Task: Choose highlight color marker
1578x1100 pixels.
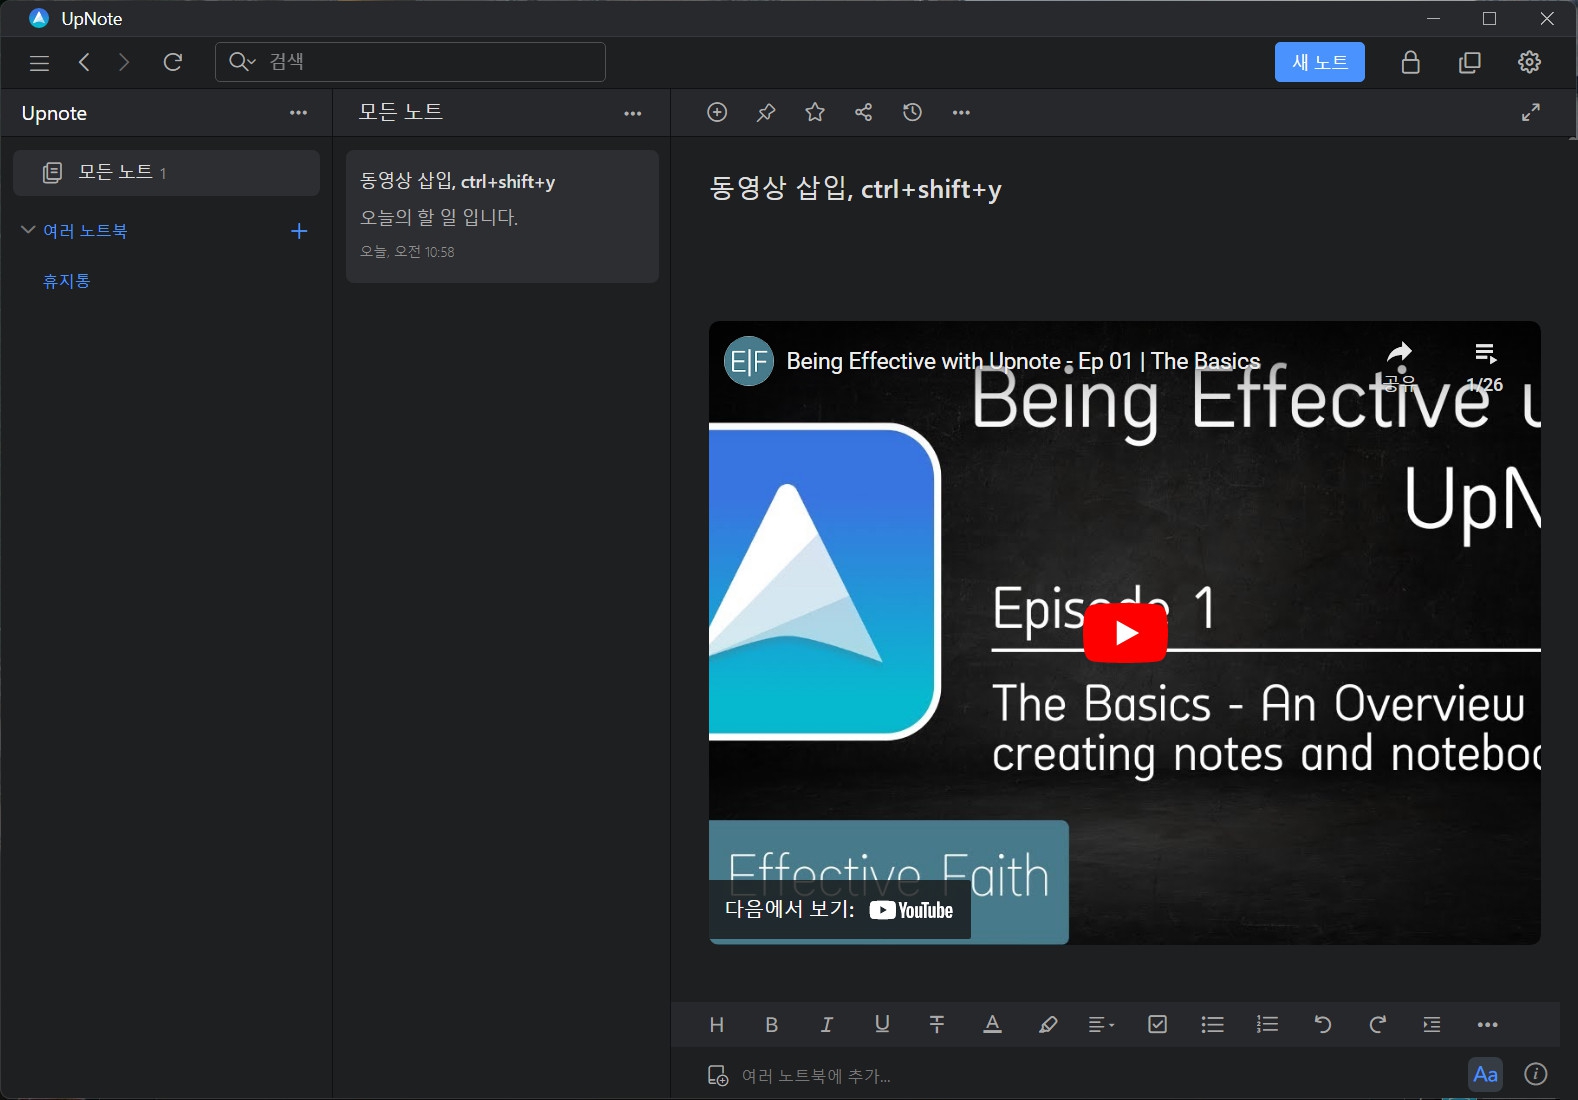Action: [1047, 1024]
